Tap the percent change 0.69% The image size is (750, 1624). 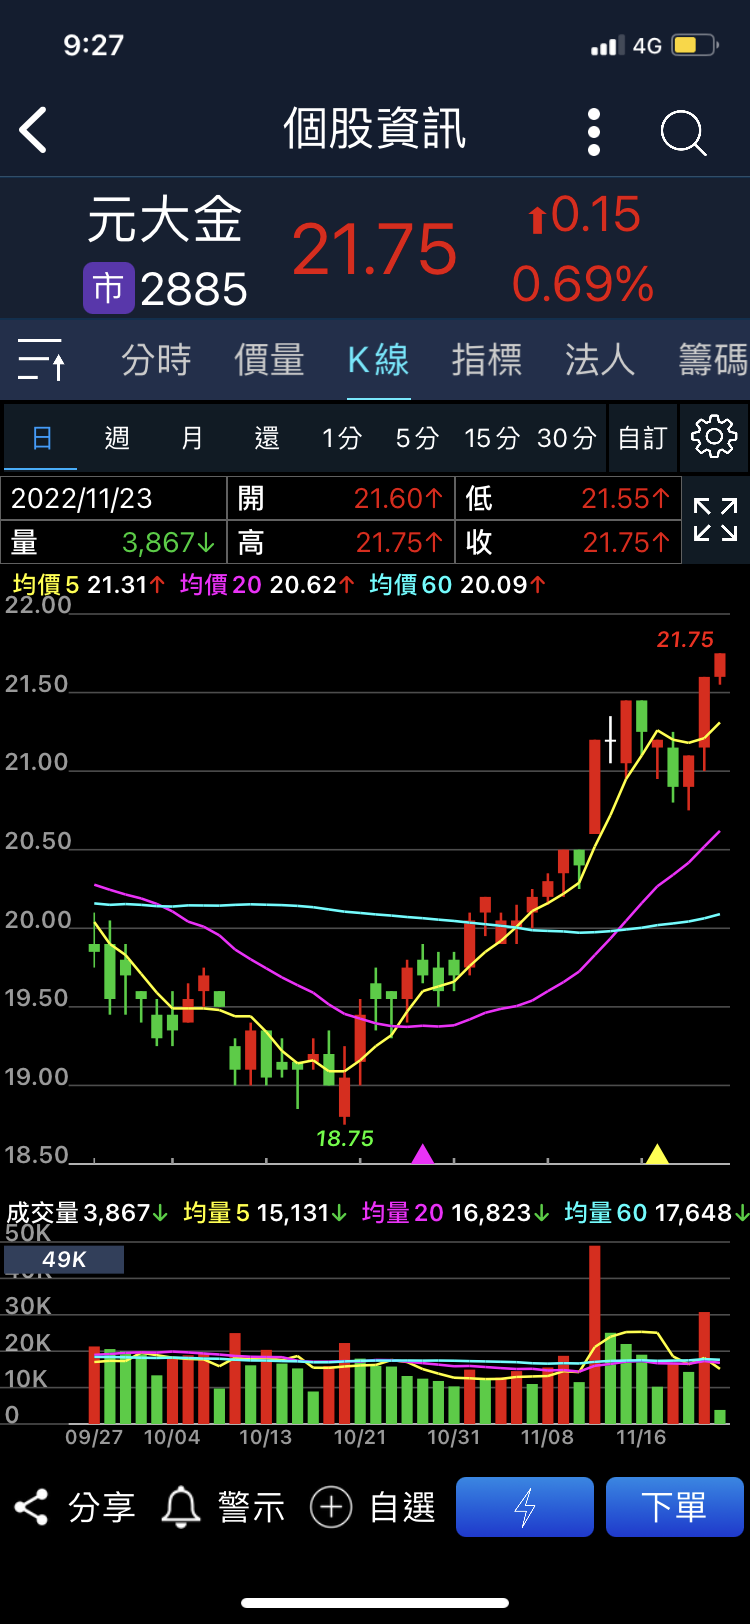pyautogui.click(x=583, y=285)
